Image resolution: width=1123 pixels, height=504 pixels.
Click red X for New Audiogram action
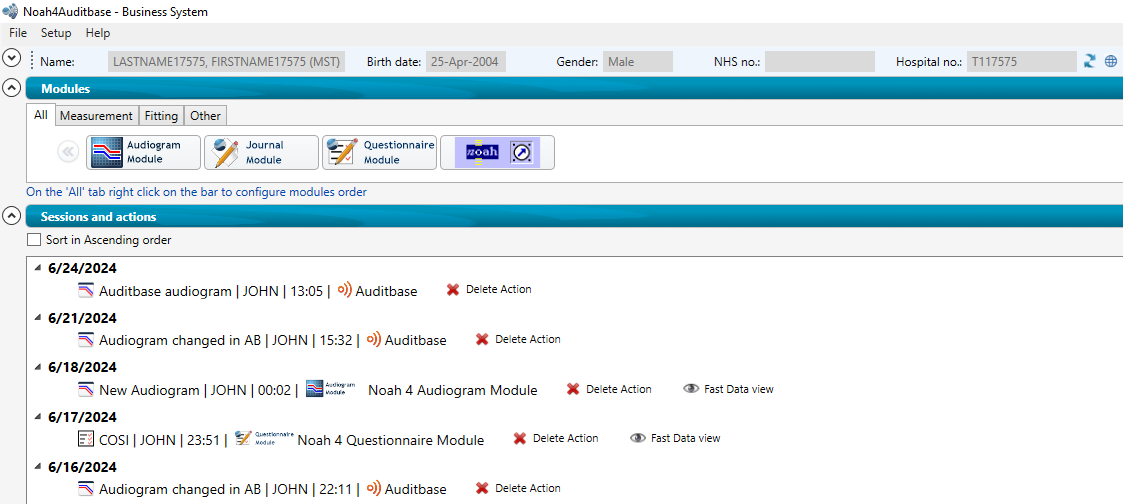[x=573, y=389]
